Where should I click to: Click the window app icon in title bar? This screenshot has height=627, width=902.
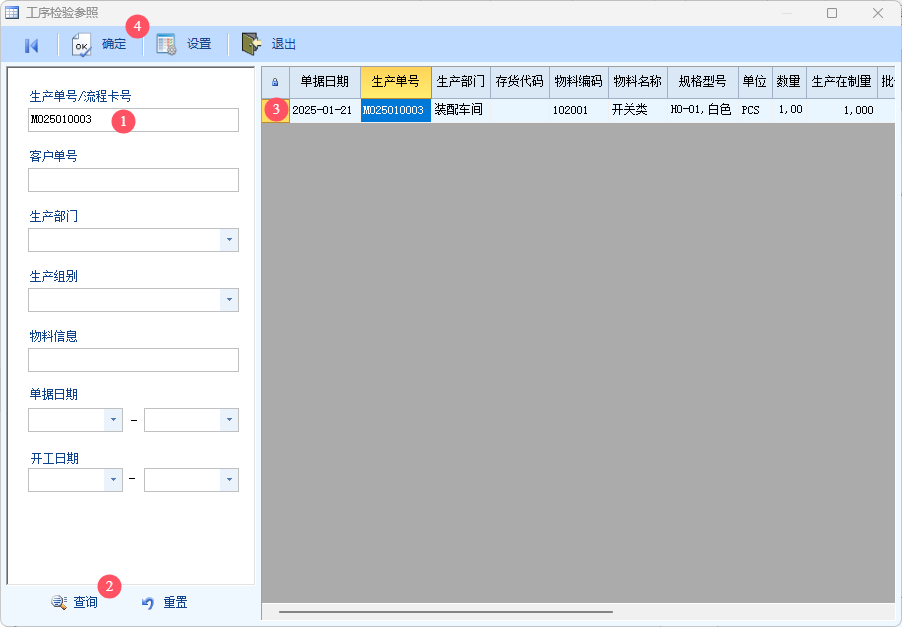tap(13, 13)
